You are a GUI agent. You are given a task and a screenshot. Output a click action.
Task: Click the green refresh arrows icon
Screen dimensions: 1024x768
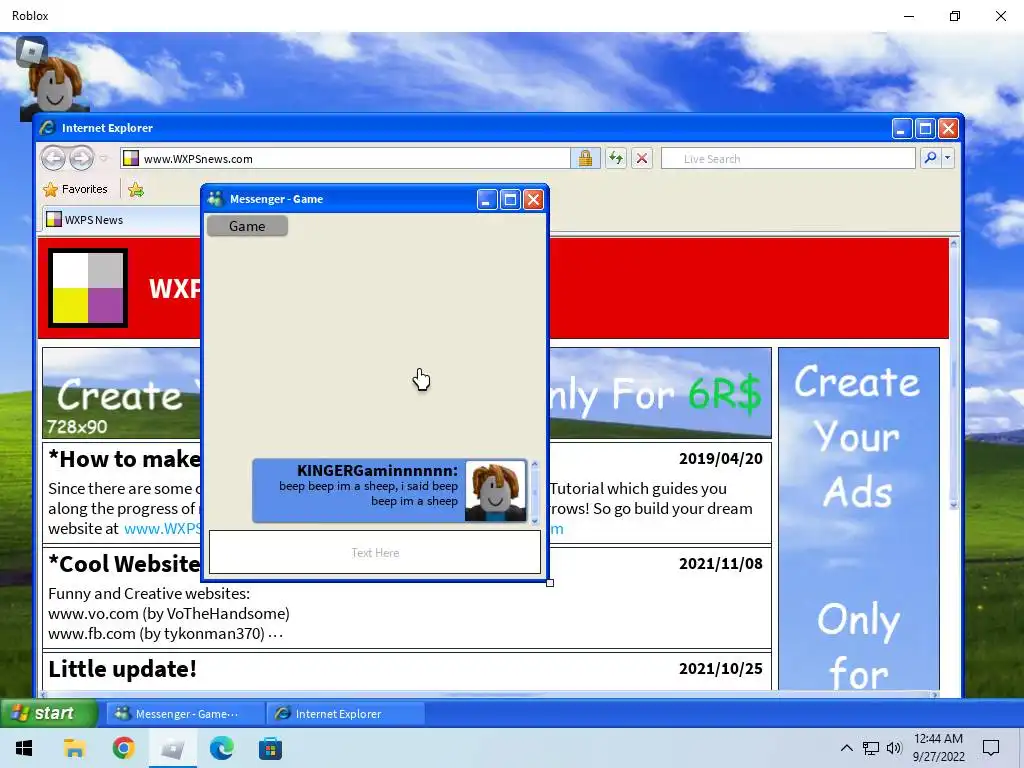[616, 158]
